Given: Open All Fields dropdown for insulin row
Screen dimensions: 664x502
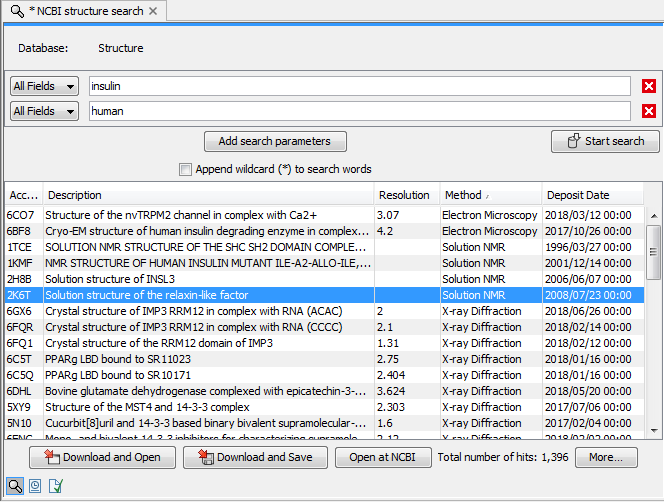Looking at the screenshot, I should [x=44, y=86].
